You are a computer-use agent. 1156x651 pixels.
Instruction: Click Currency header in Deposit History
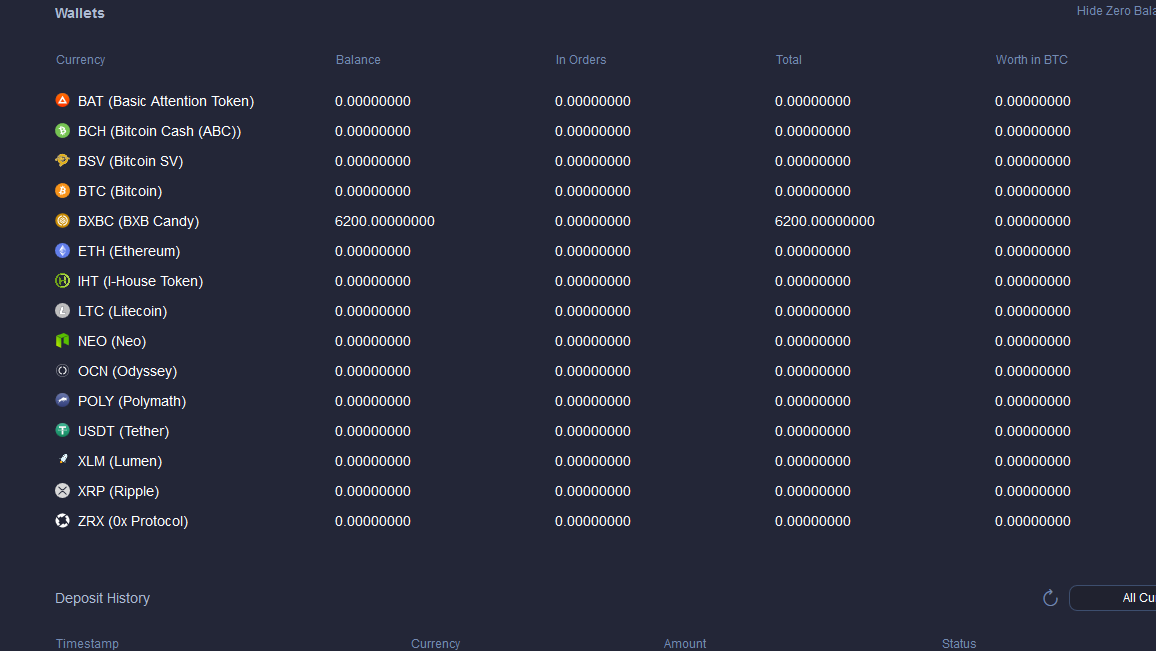436,644
